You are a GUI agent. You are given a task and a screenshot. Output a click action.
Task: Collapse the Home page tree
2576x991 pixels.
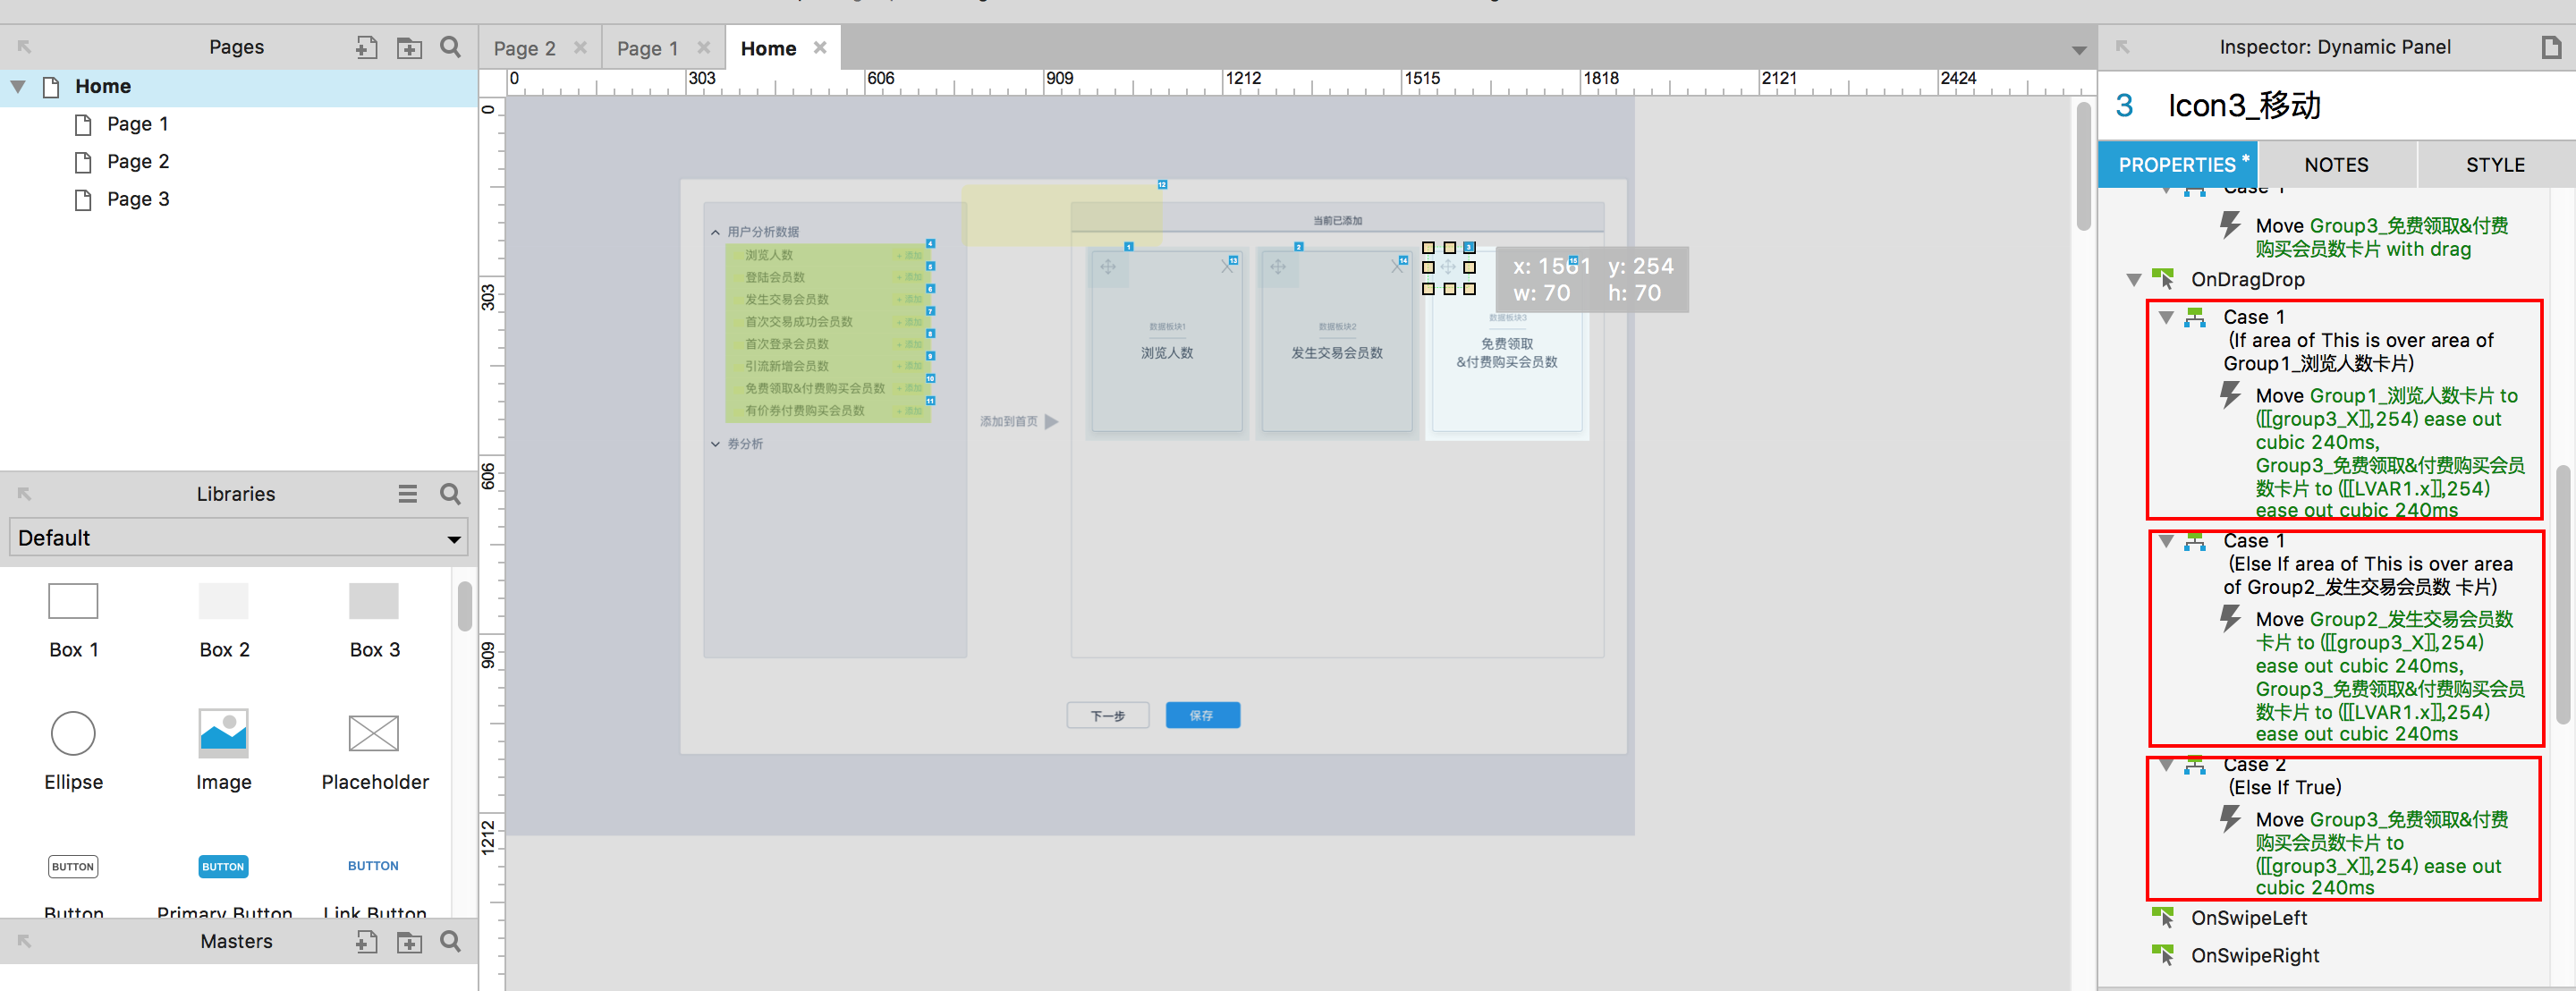(18, 87)
